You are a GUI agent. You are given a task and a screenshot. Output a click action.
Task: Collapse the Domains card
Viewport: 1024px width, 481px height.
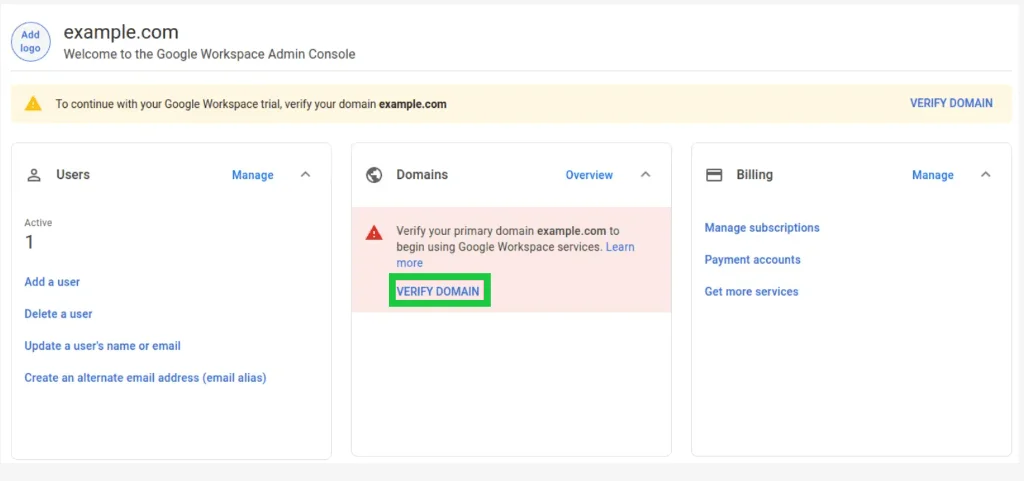click(645, 175)
